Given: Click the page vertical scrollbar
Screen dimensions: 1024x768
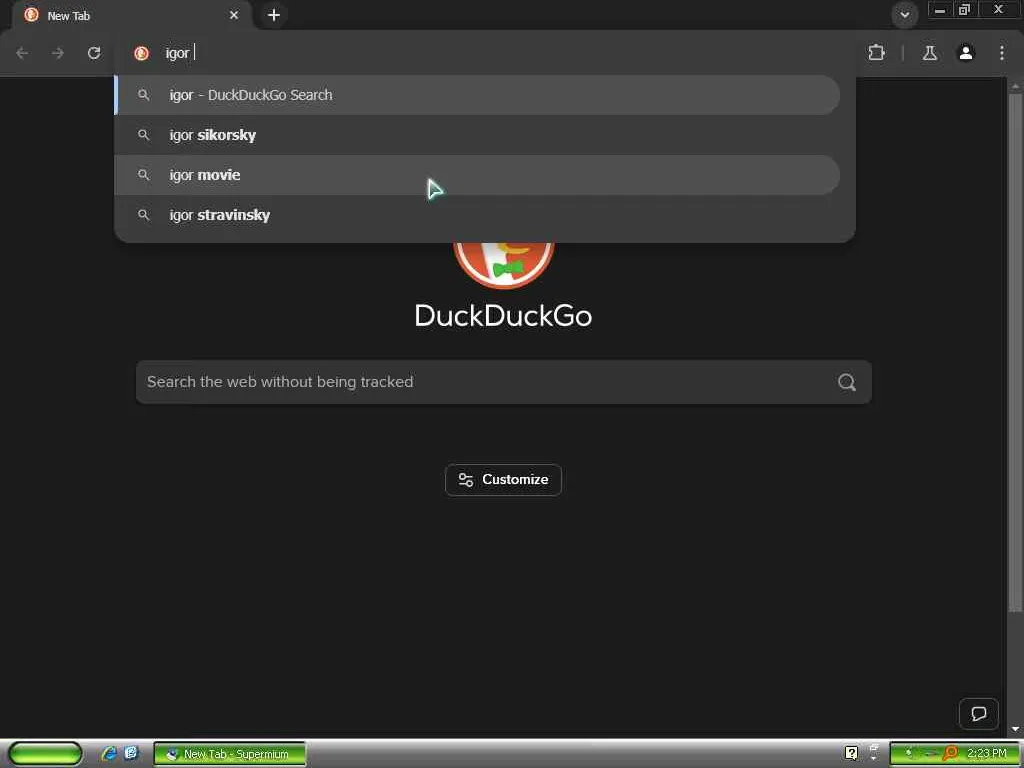Looking at the screenshot, I should [1015, 353].
